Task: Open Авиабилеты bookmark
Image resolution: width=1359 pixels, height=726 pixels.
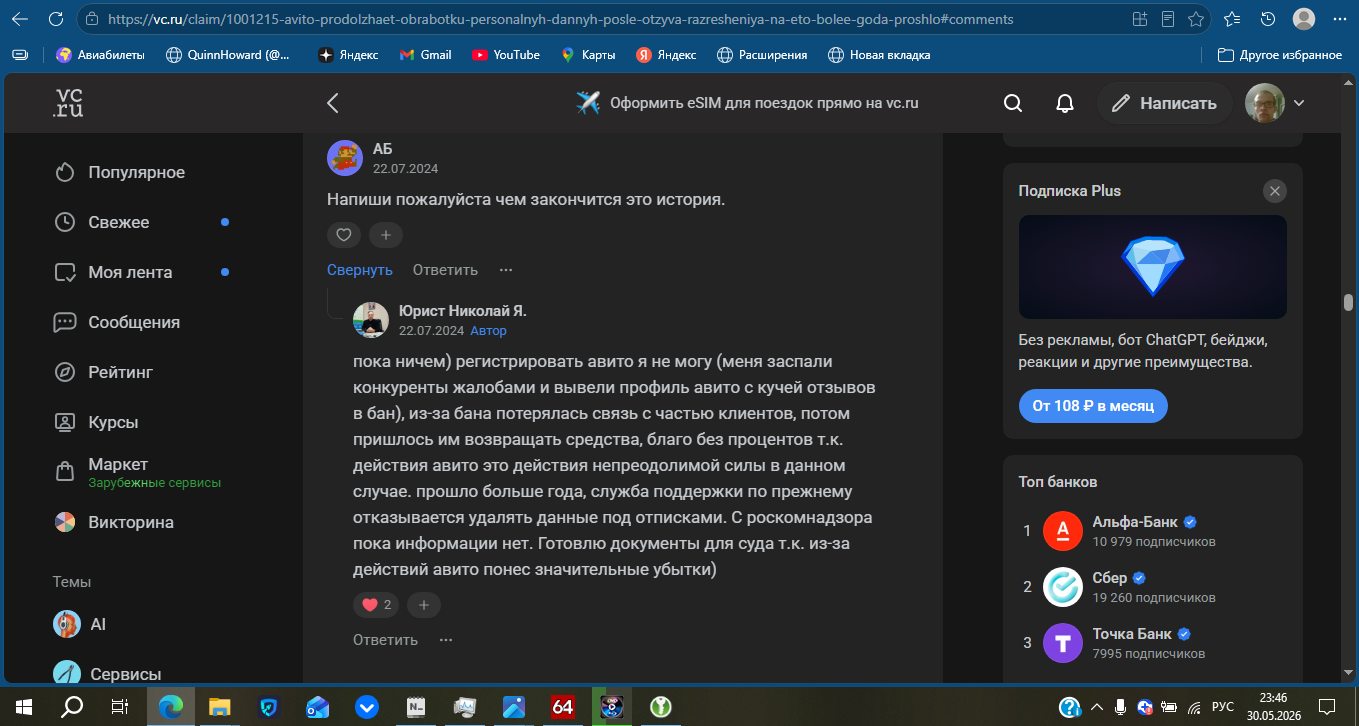Action: (x=100, y=55)
